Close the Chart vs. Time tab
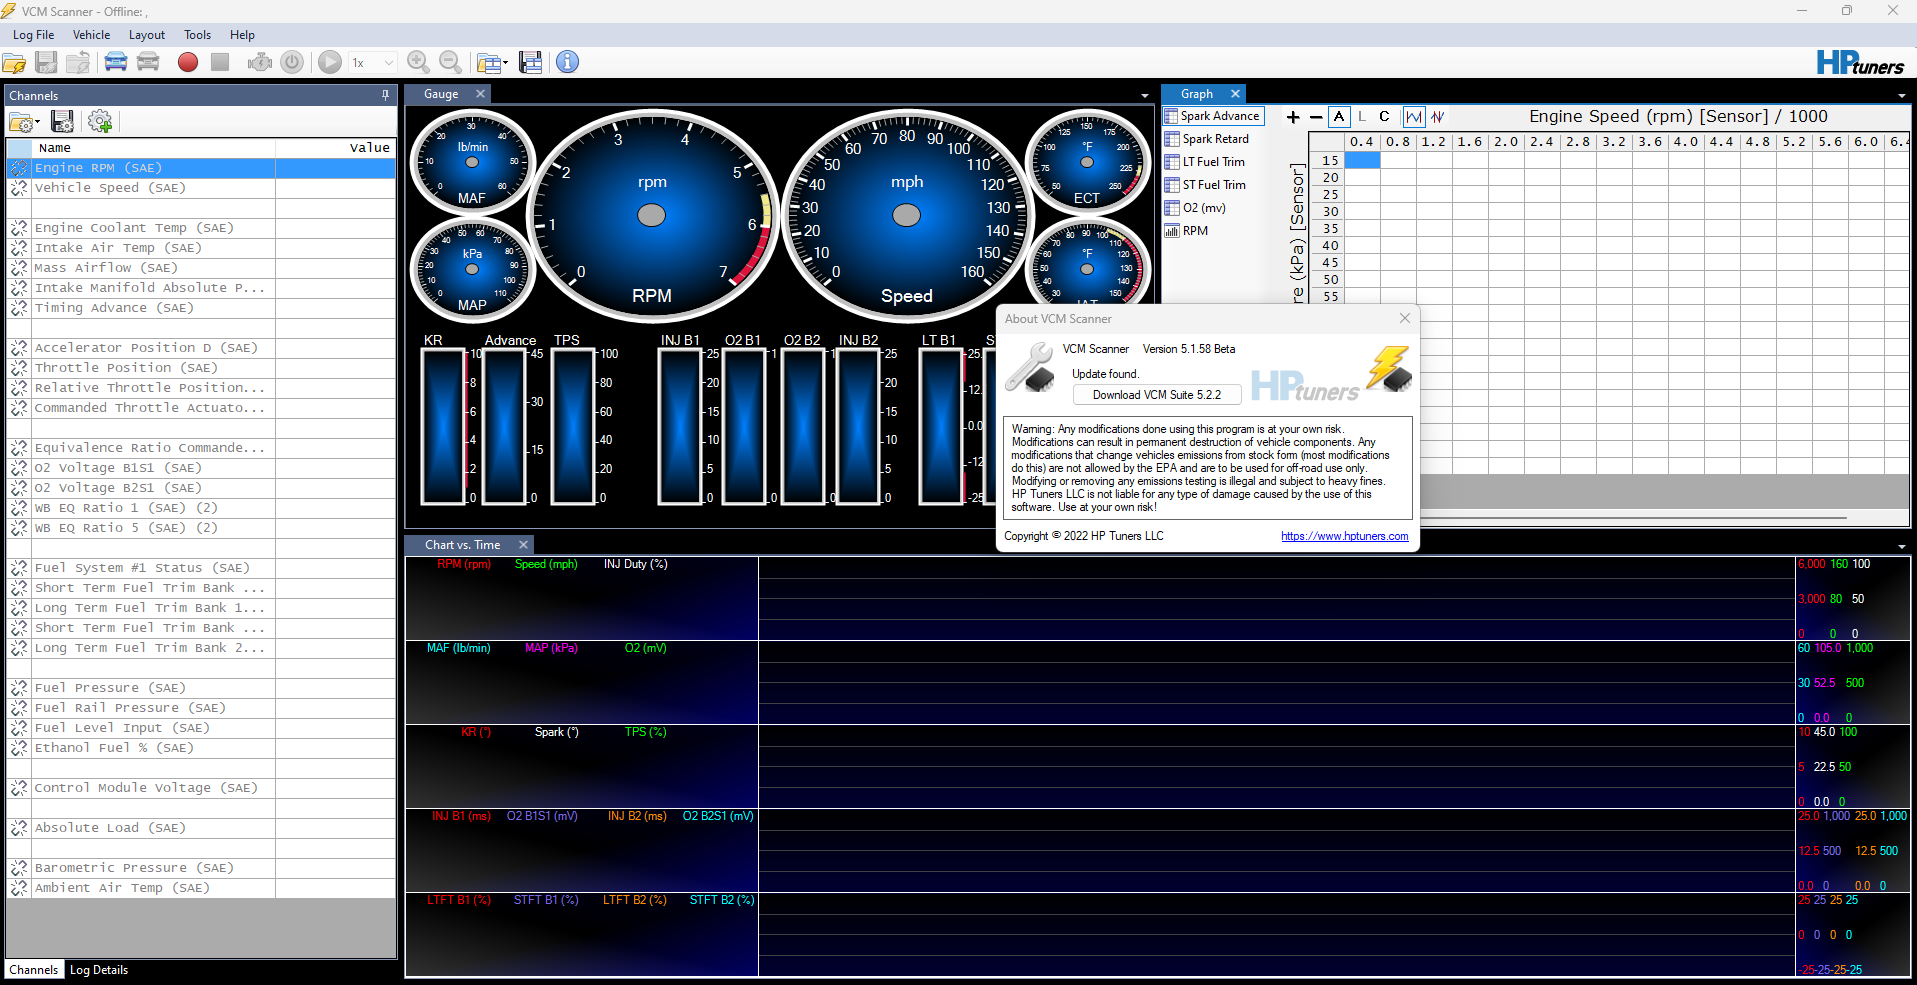The height and width of the screenshot is (985, 1917). pyautogui.click(x=523, y=545)
